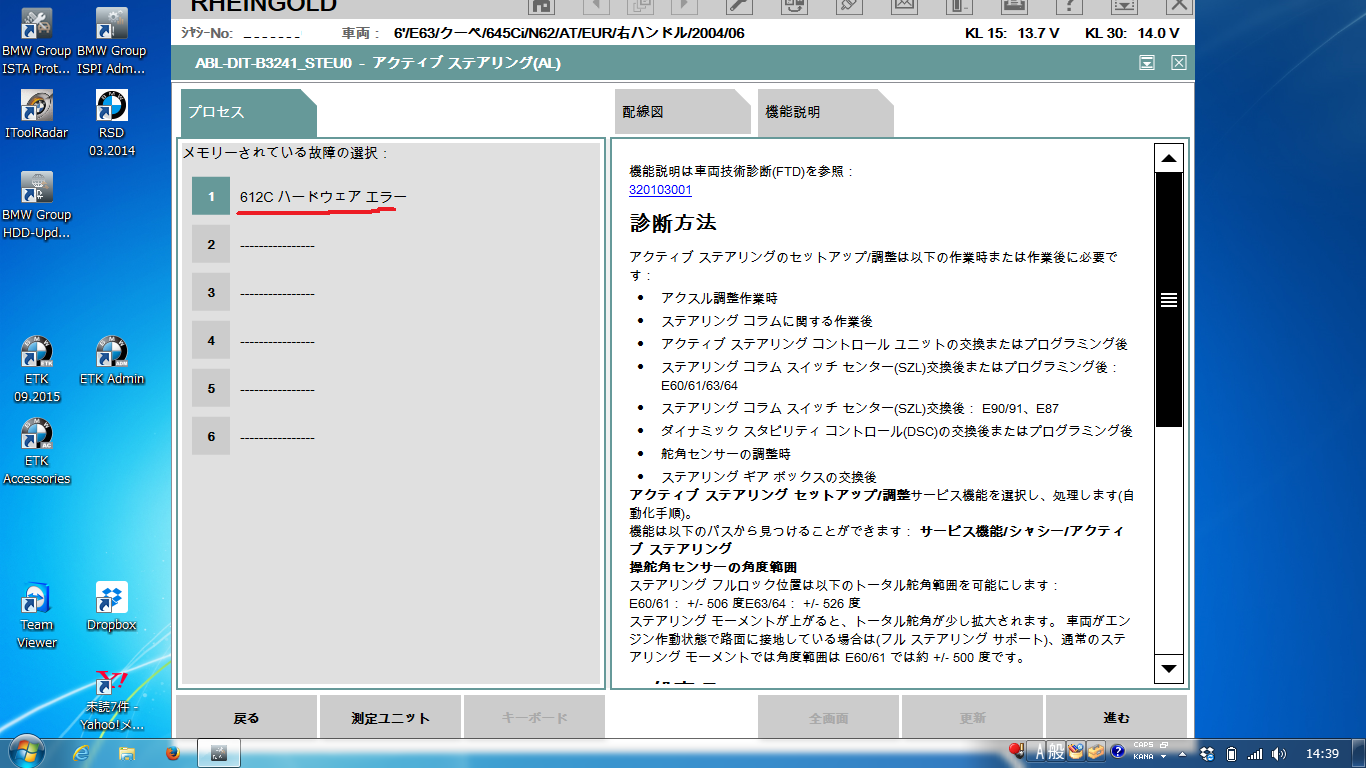Switch to the 機能説明 tab
Viewport: 1366px width, 768px height.
tap(825, 112)
